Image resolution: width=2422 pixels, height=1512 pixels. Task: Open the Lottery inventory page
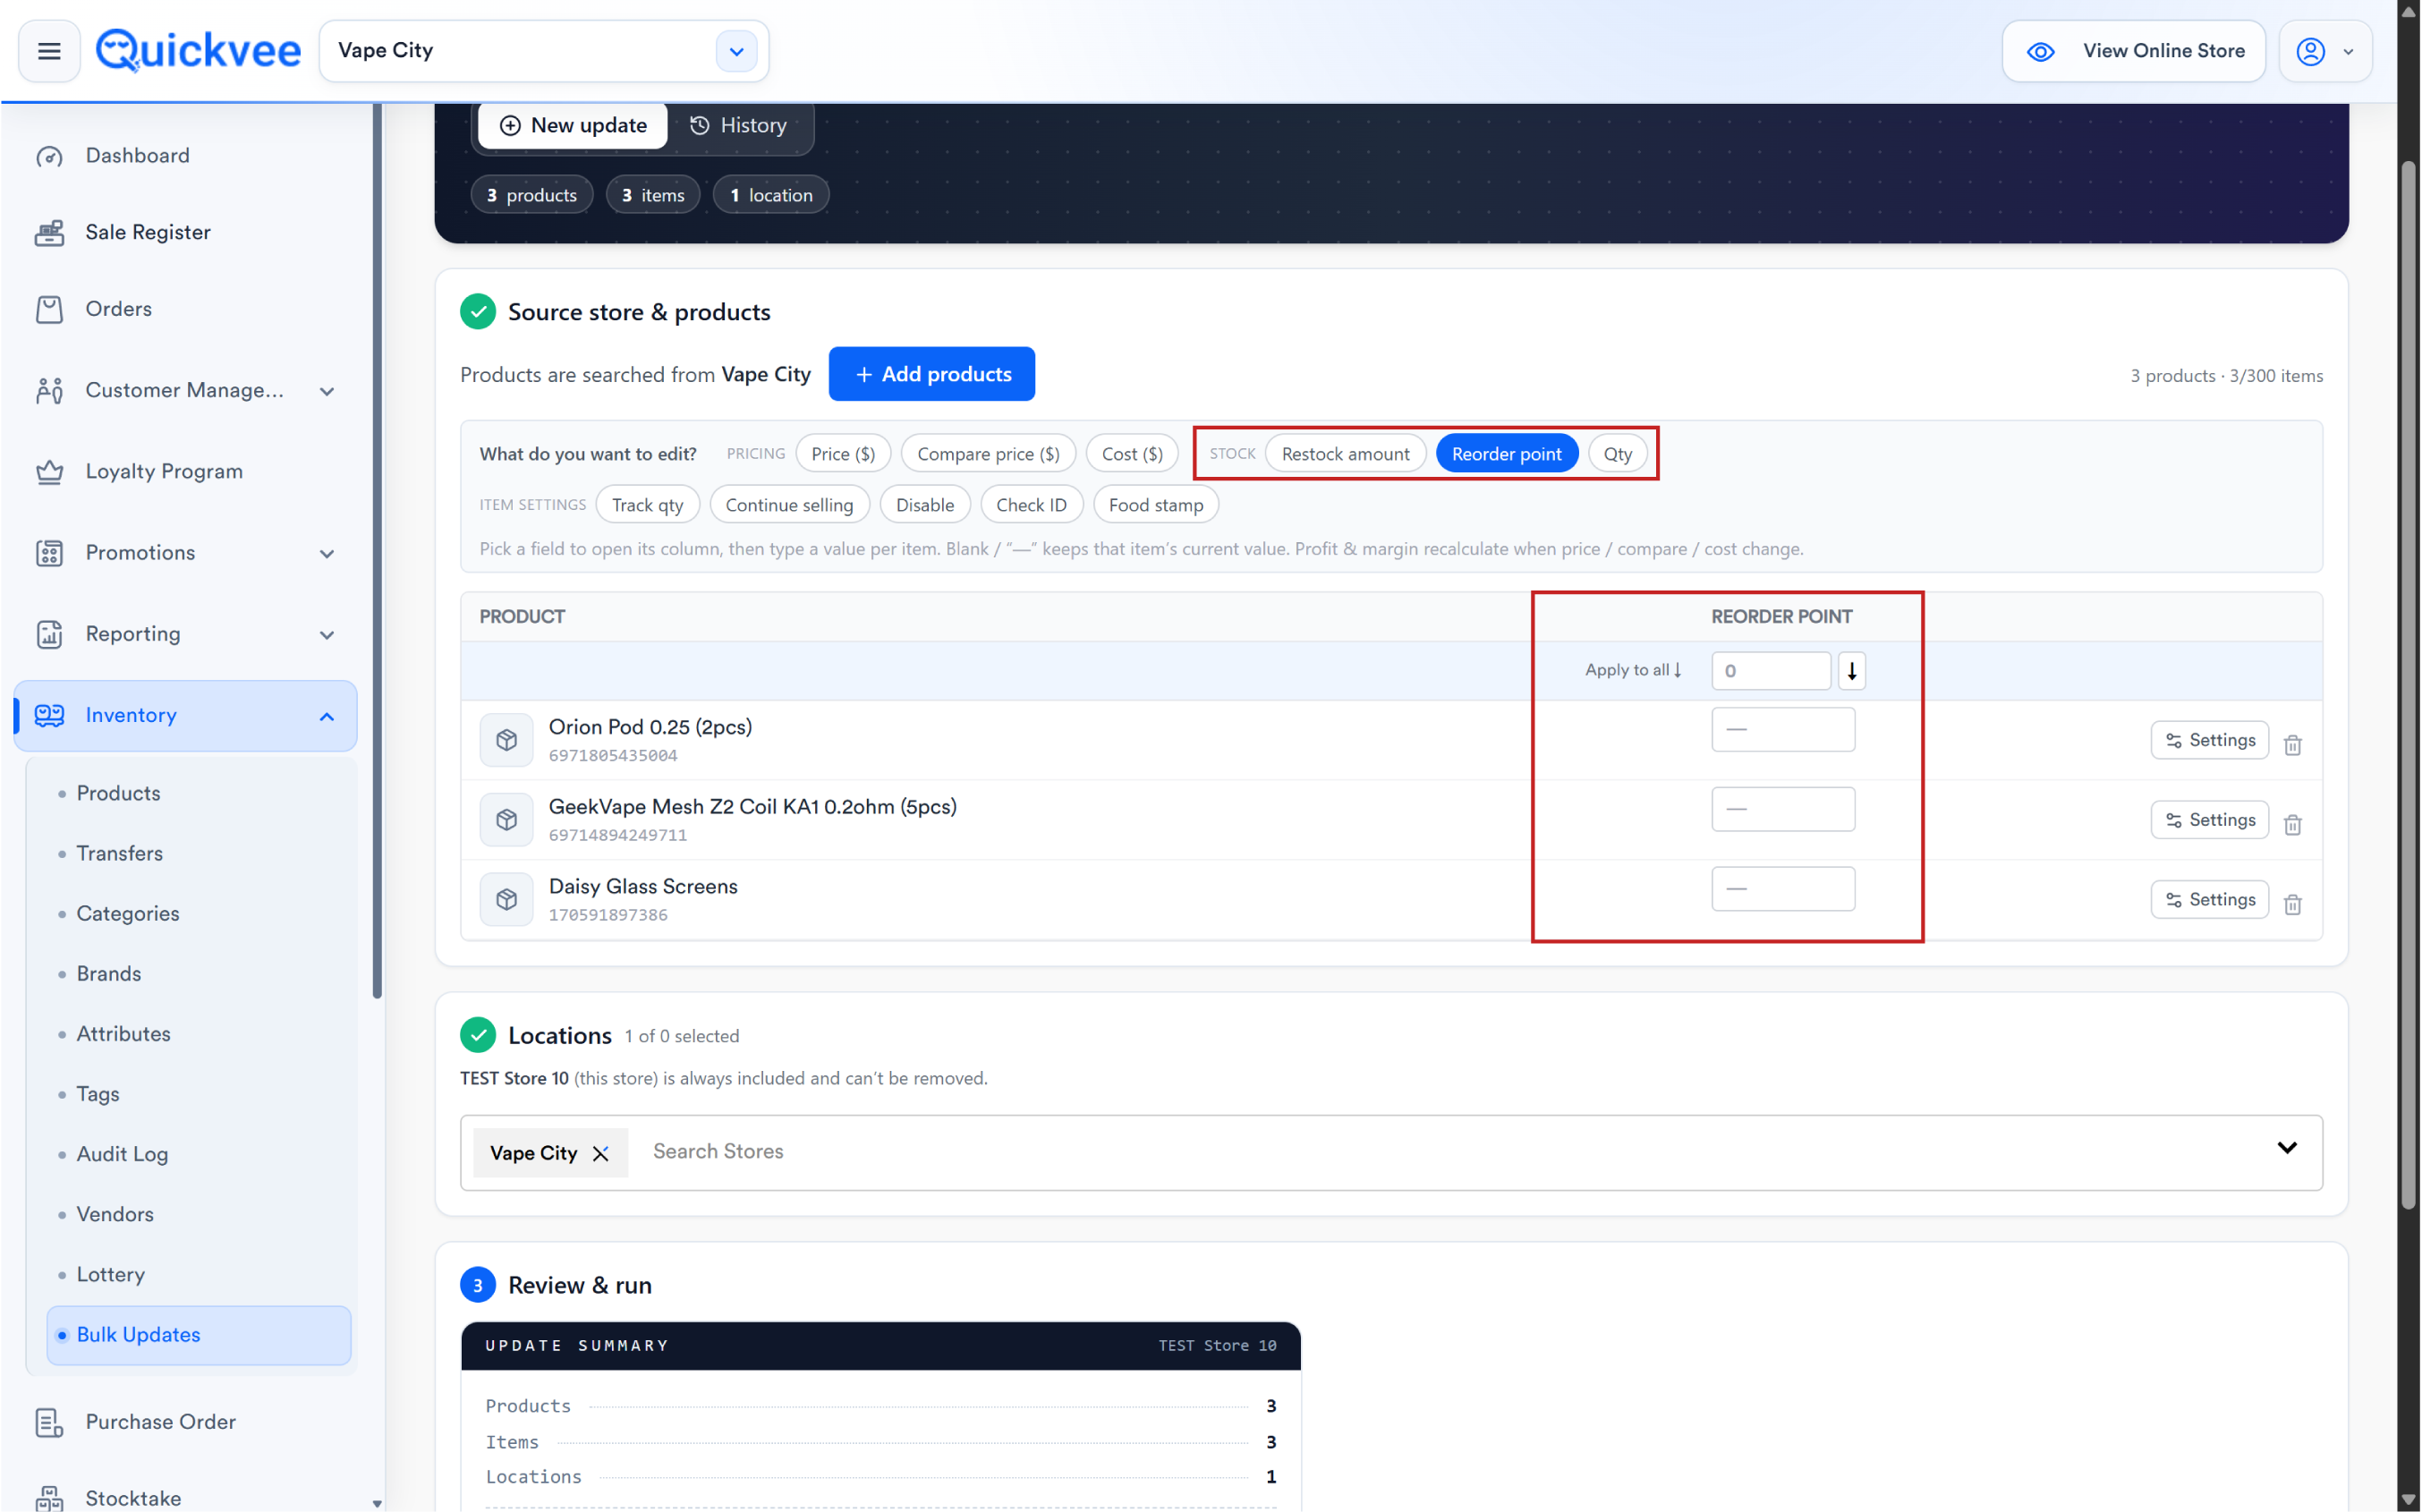[x=110, y=1274]
